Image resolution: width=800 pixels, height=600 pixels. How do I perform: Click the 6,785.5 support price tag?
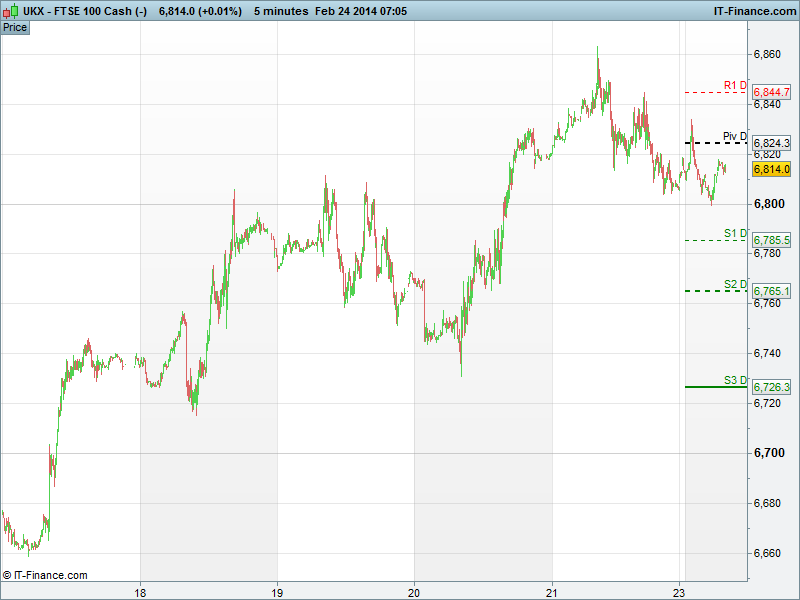(x=772, y=240)
